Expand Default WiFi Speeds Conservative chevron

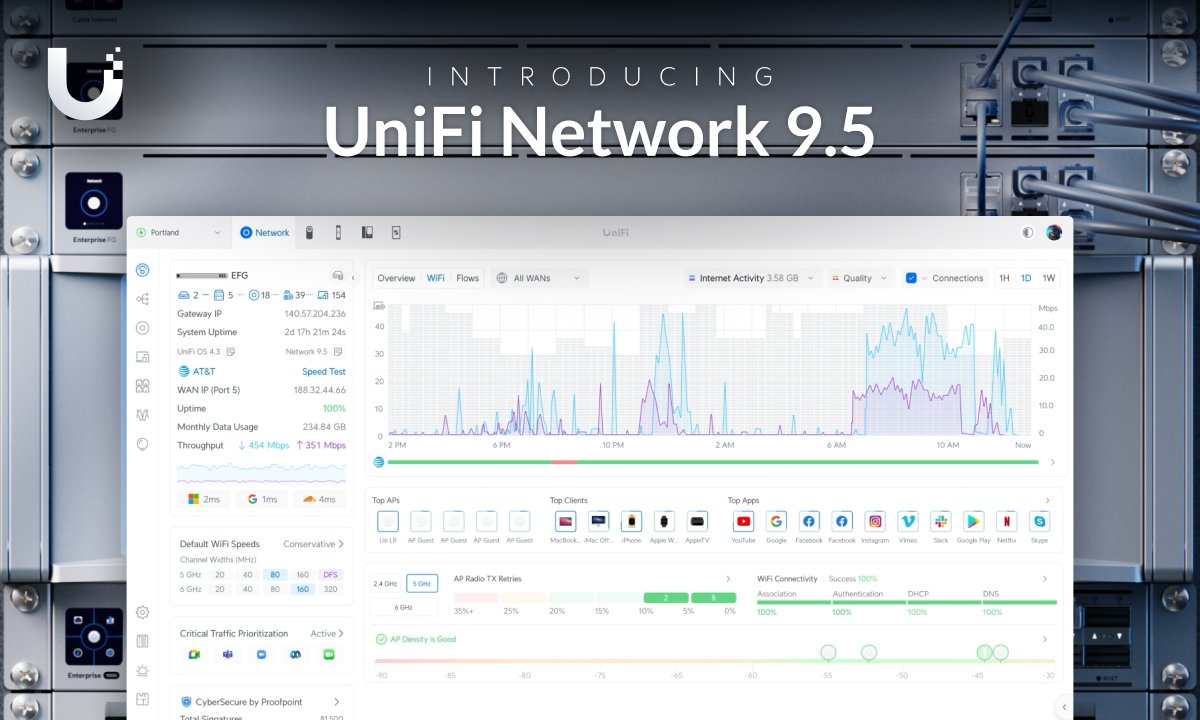point(341,544)
